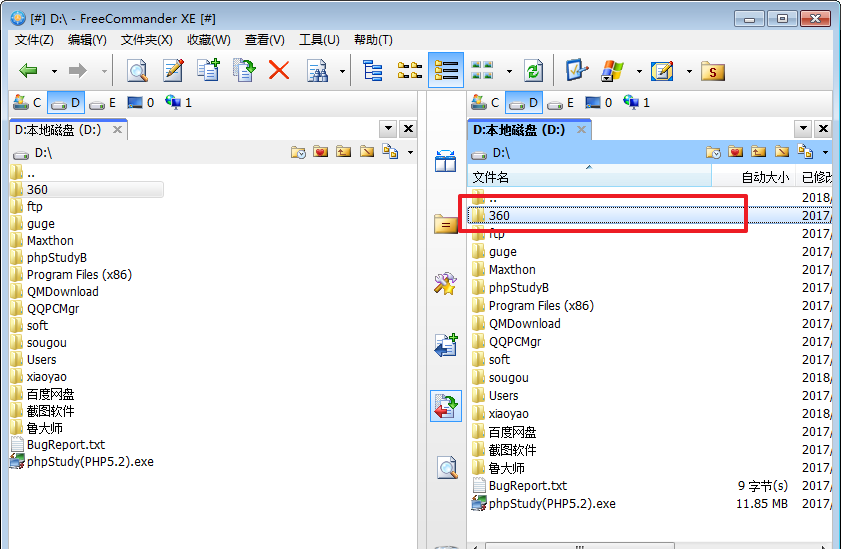Click the Copy files toolbar icon
Screen dimensions: 841x549
[x=208, y=70]
